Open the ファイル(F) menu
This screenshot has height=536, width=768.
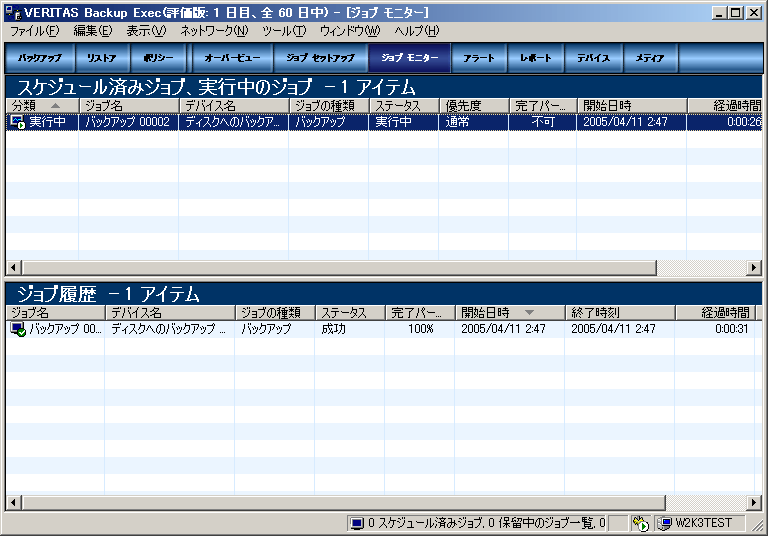[x=35, y=31]
